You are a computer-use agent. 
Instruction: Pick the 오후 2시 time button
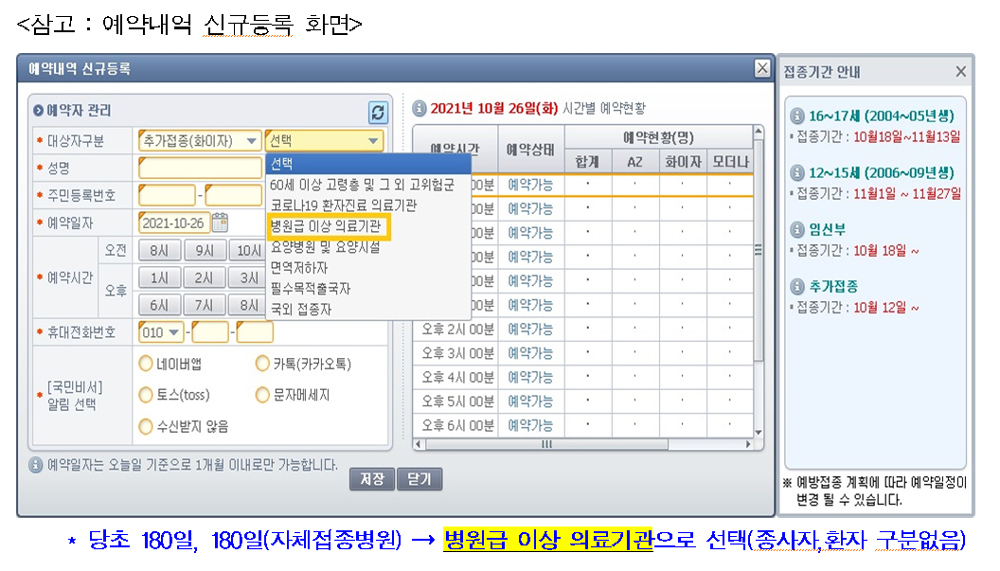click(205, 278)
